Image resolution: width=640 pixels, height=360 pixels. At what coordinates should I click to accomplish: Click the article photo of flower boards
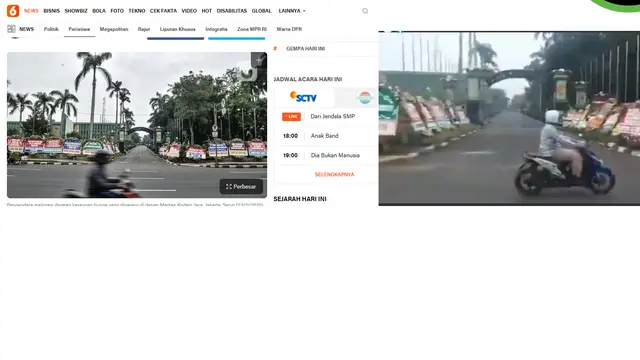point(137,125)
